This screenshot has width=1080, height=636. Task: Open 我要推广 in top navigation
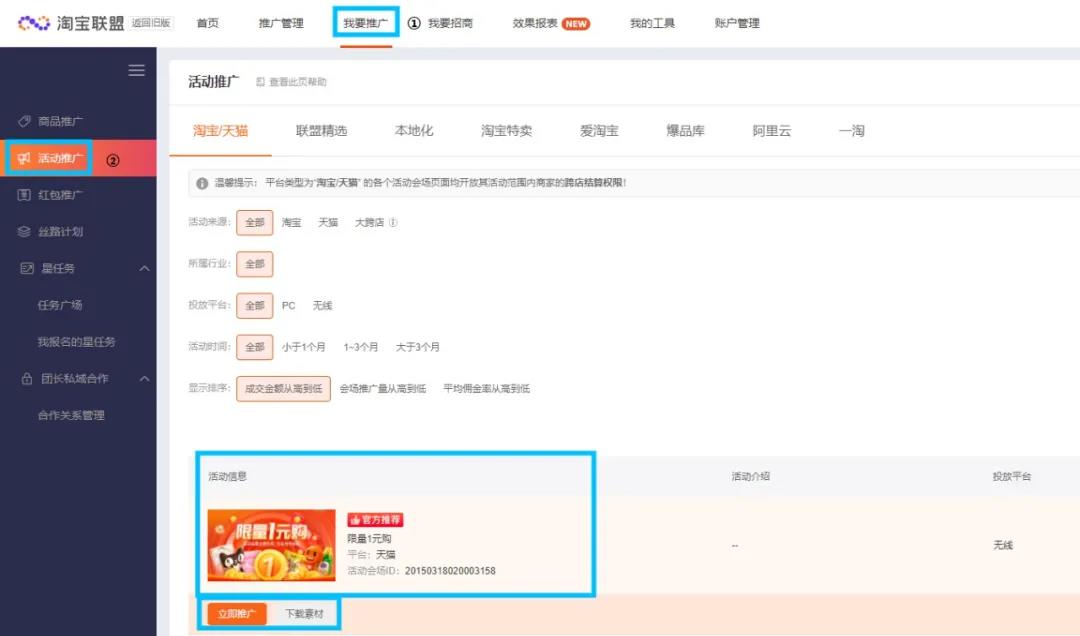[366, 23]
